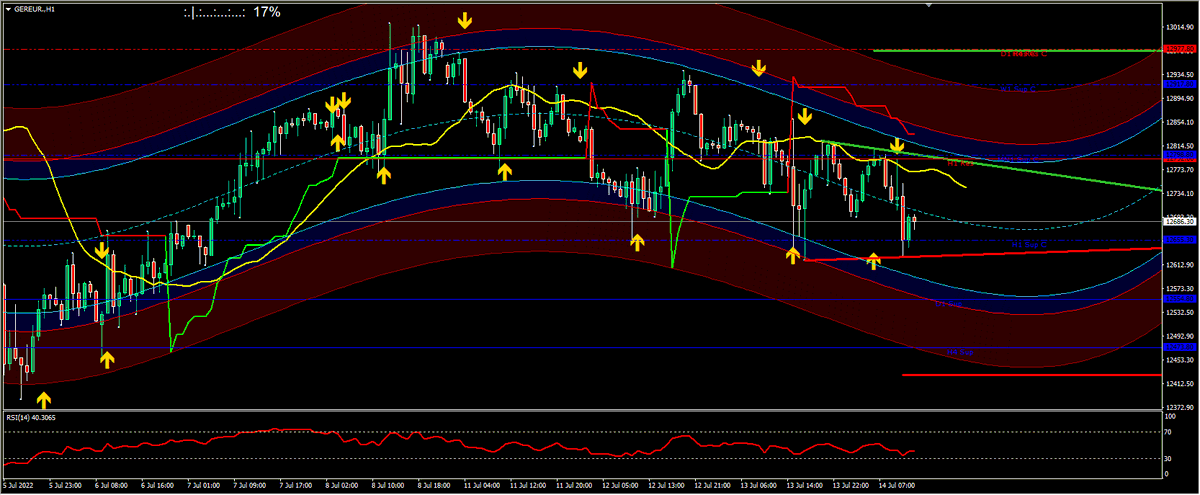This screenshot has height=495, width=1200.
Task: Click price scale value 12894.90
Action: pos(1180,98)
